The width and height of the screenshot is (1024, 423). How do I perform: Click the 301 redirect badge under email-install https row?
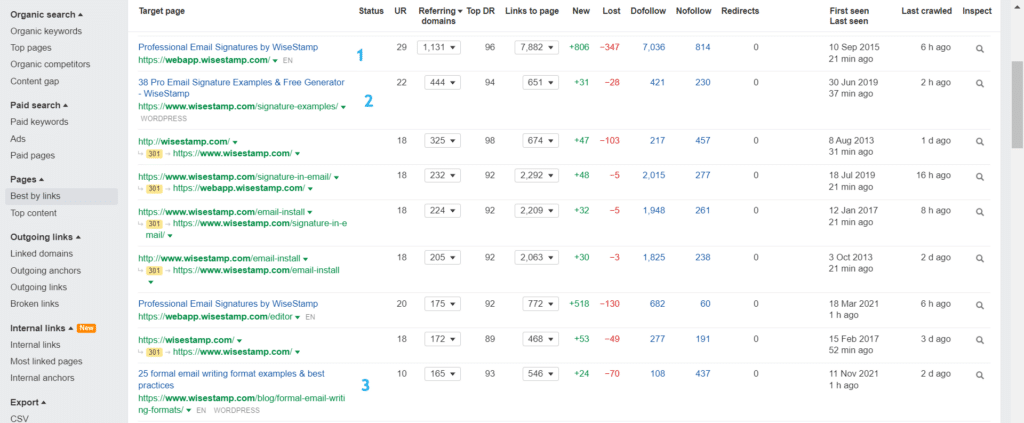click(153, 223)
